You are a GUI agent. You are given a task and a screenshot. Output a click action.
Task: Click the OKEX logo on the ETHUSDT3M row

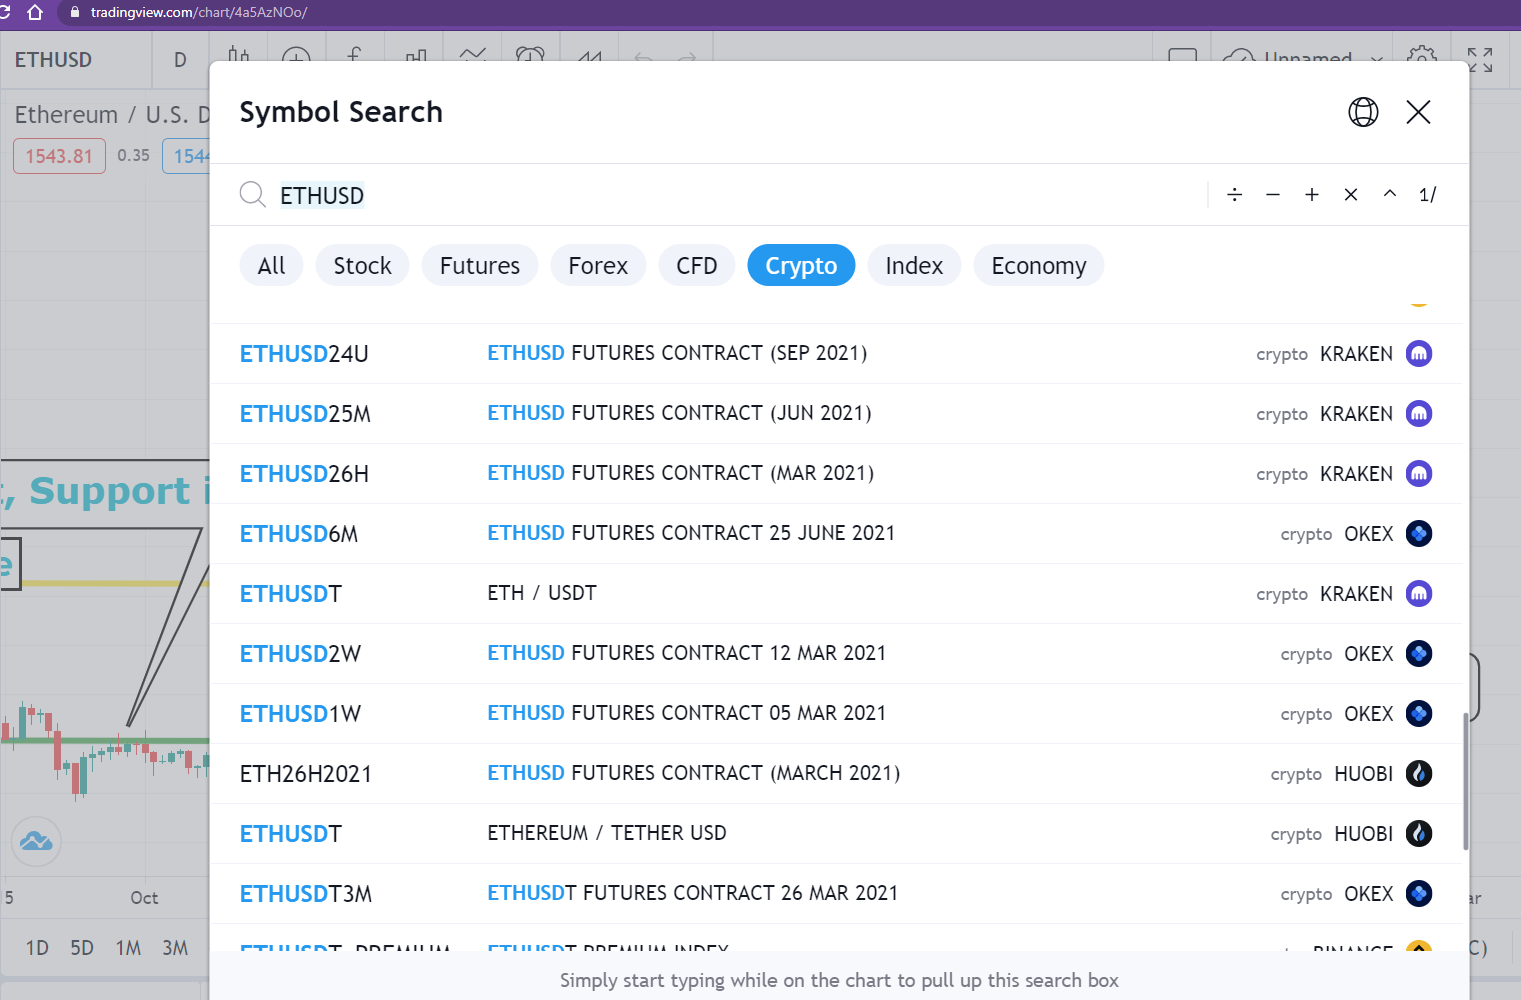pos(1419,893)
